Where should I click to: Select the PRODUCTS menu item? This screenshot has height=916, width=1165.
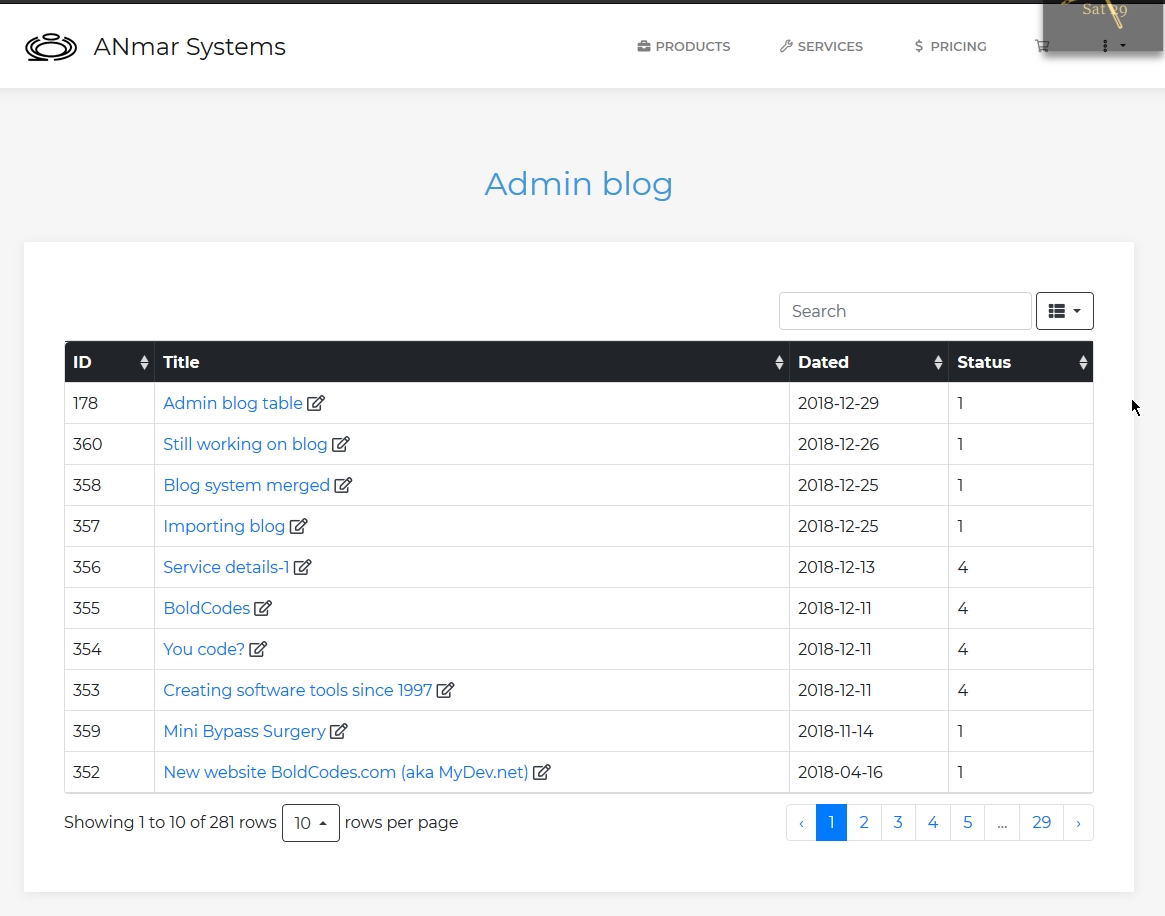coord(692,46)
